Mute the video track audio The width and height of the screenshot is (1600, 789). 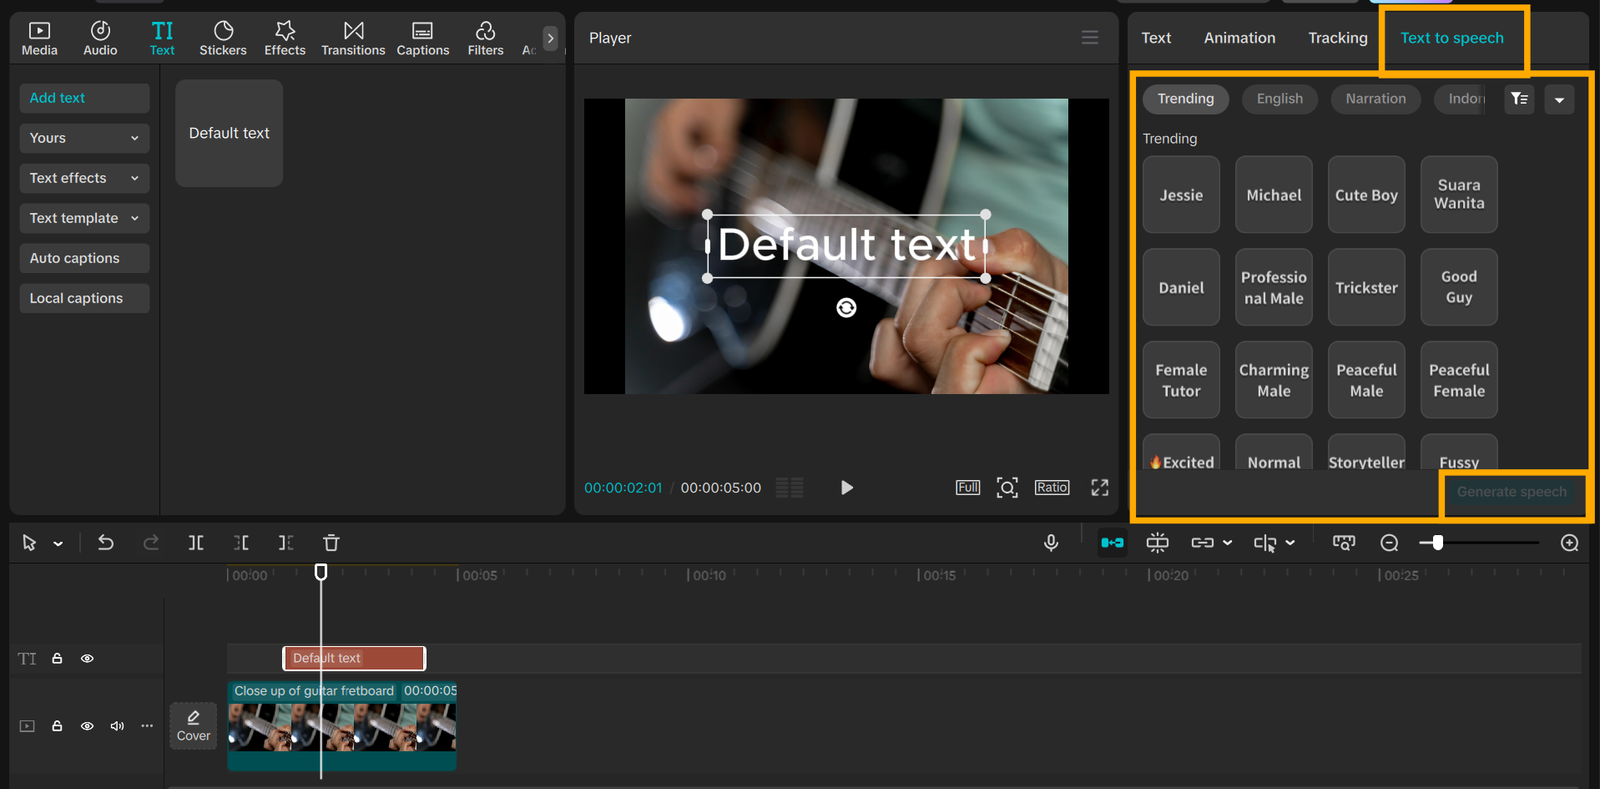[x=117, y=726]
